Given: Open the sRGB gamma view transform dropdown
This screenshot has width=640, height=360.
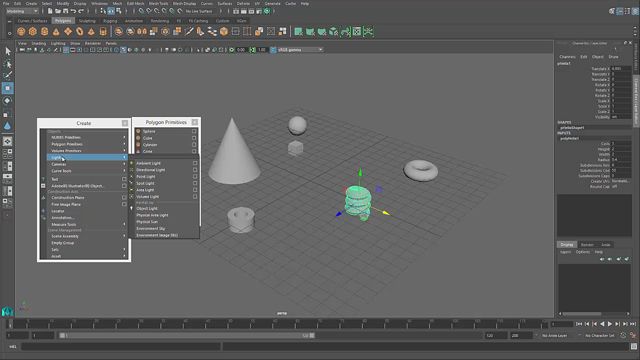Looking at the screenshot, I should pyautogui.click(x=300, y=50).
